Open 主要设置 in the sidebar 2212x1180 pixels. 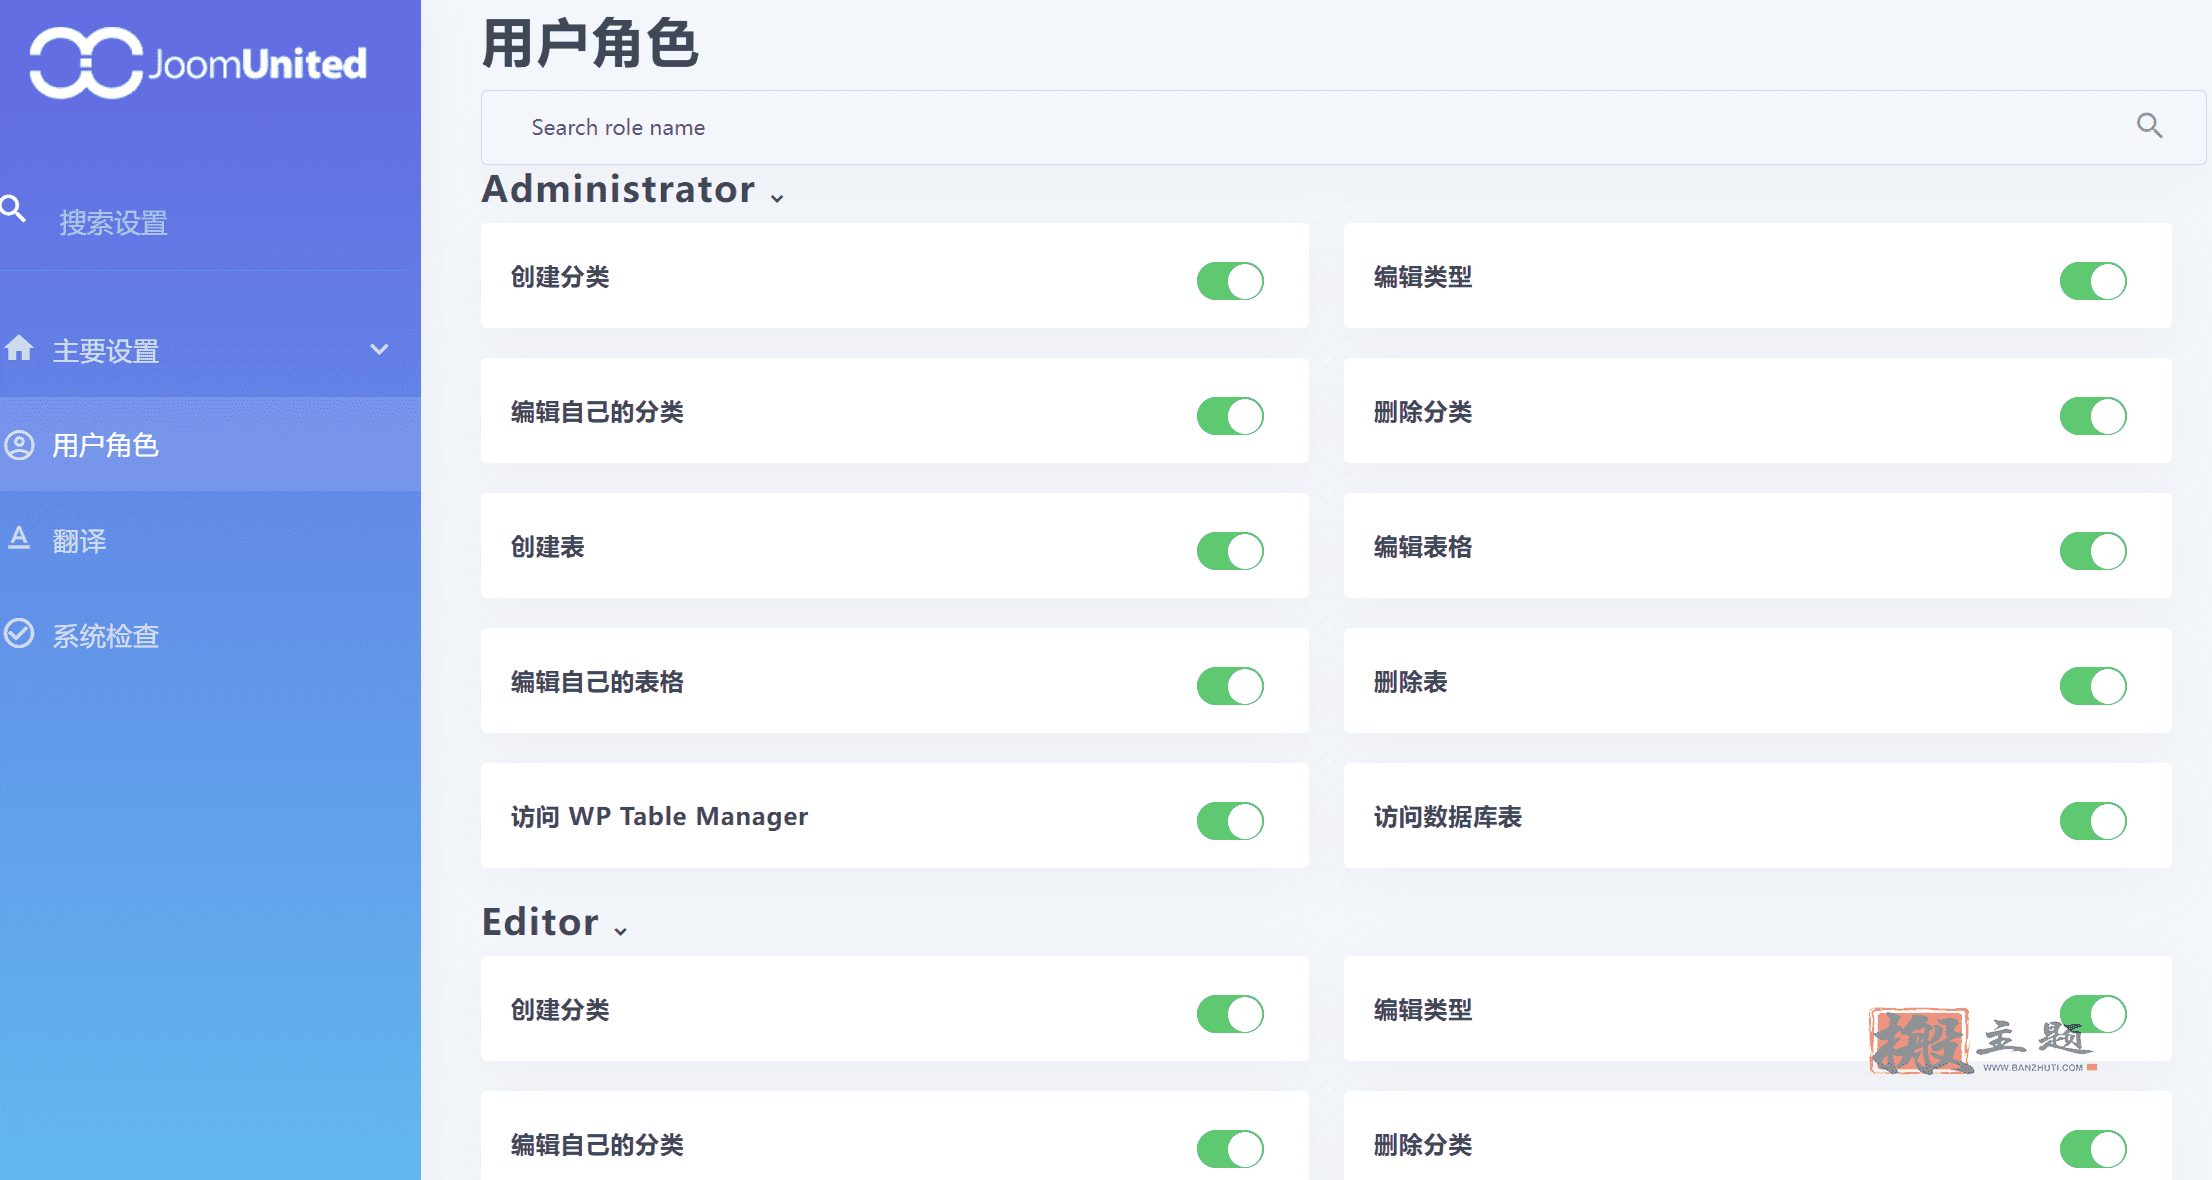(210, 350)
